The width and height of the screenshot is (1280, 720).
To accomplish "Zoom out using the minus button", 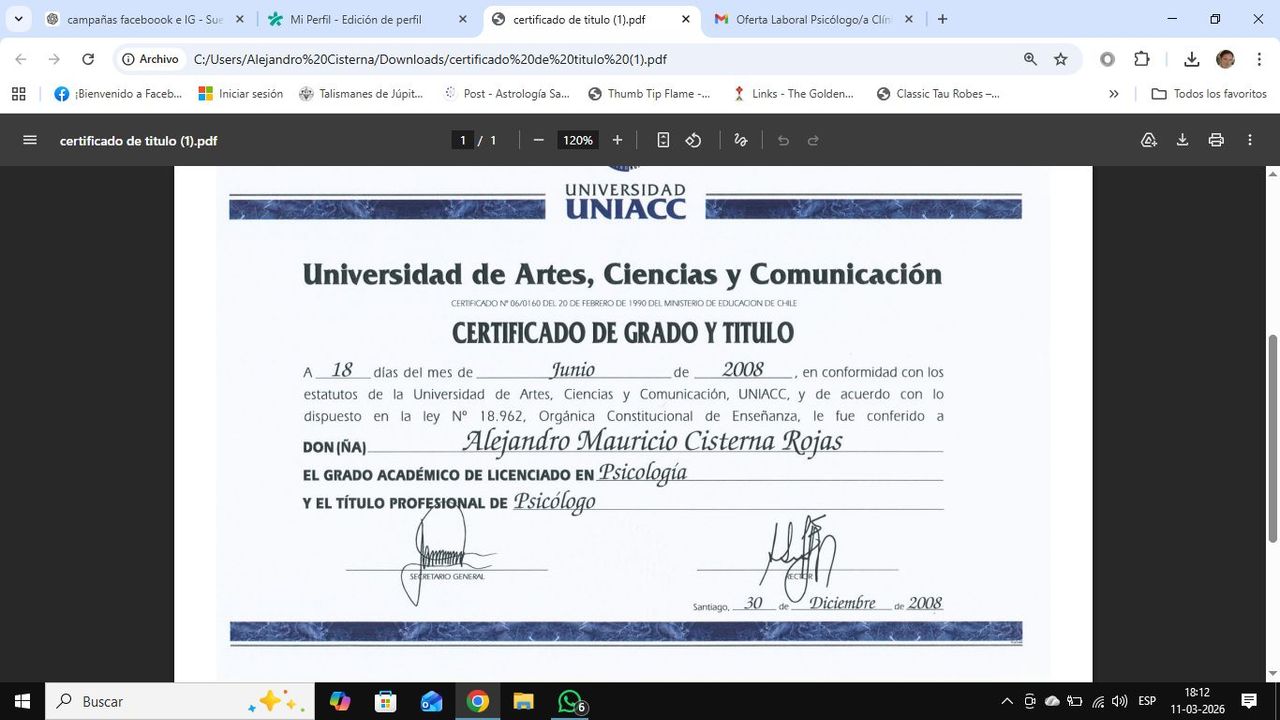I will coord(538,140).
